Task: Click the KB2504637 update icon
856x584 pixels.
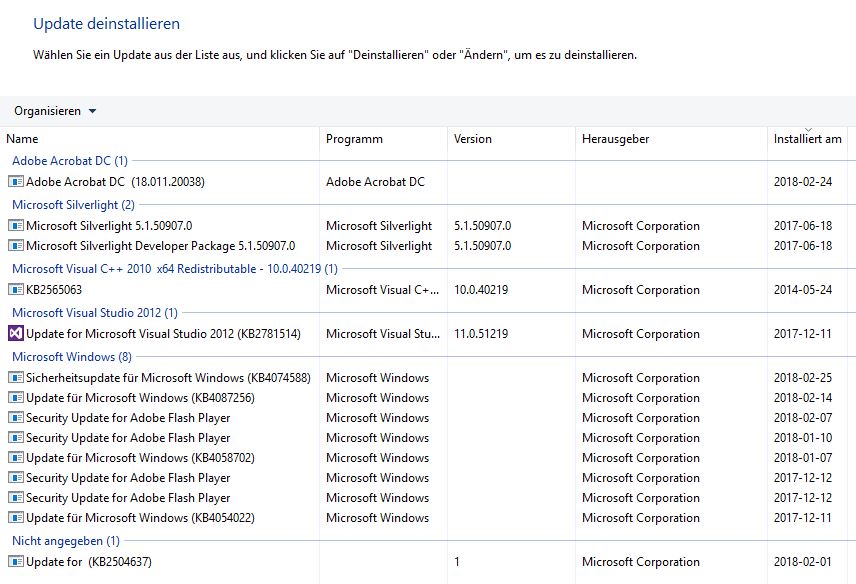Action: pos(15,562)
